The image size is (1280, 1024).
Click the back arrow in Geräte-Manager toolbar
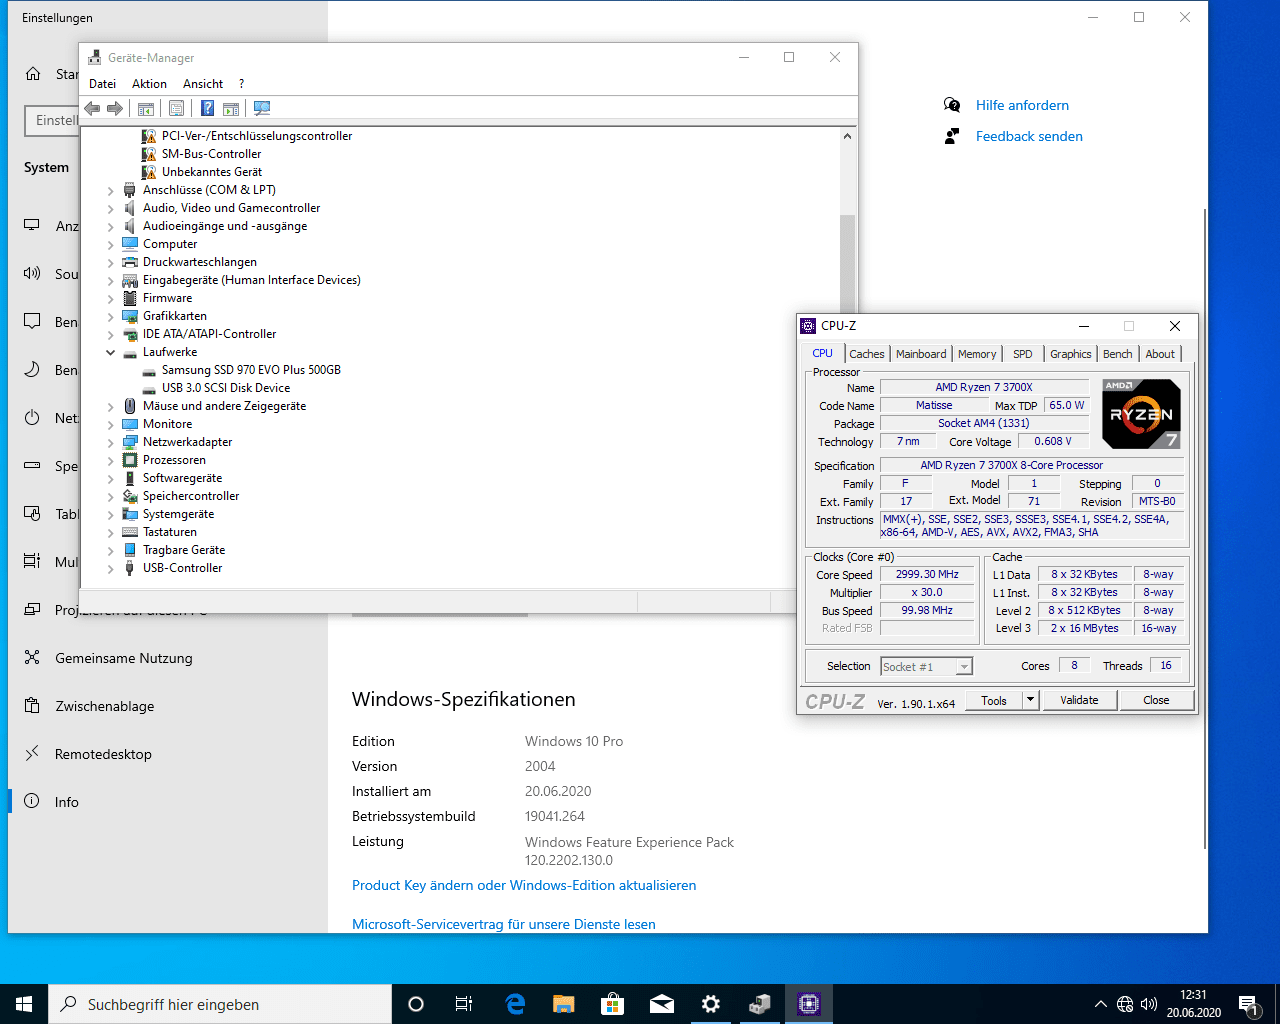[x=93, y=108]
